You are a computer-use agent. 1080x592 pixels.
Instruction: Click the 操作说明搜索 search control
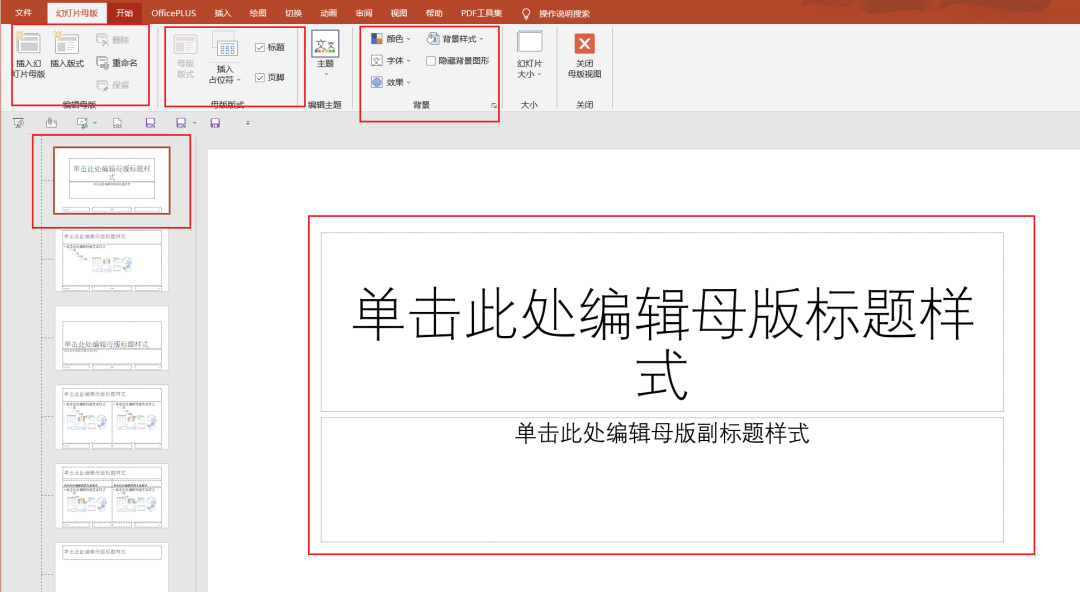[557, 13]
